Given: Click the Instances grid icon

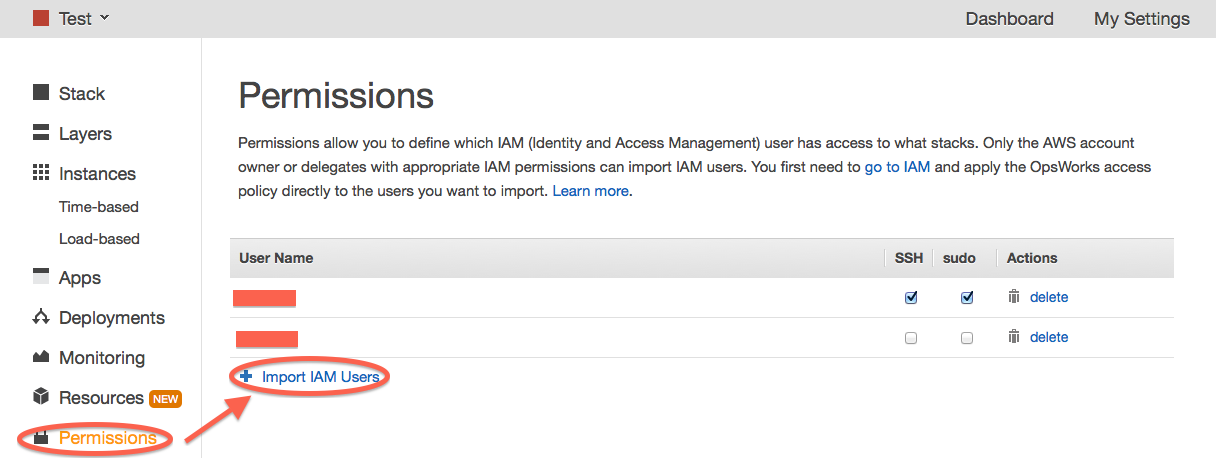Looking at the screenshot, I should [x=41, y=173].
